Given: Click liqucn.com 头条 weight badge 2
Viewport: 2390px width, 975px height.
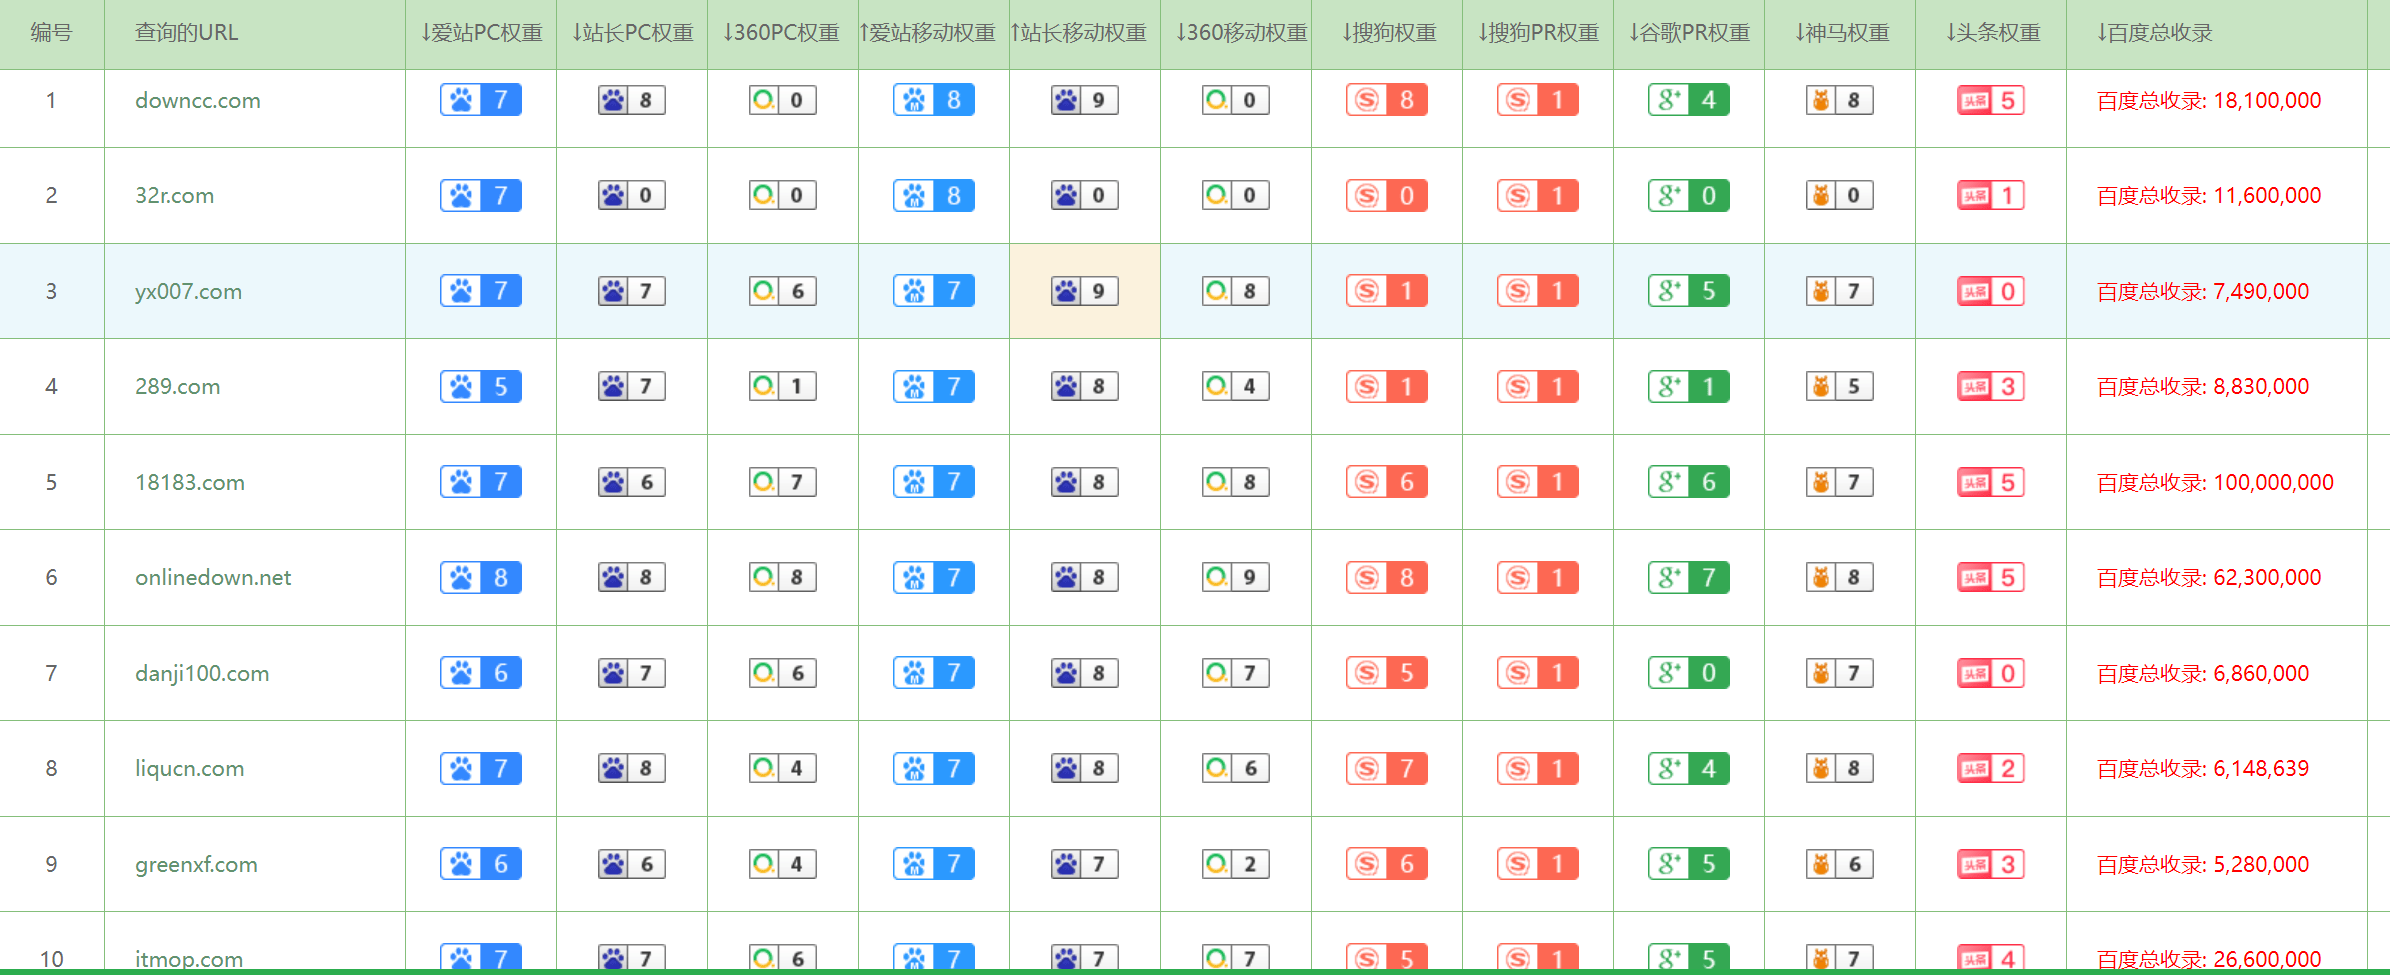Looking at the screenshot, I should click(x=1991, y=768).
